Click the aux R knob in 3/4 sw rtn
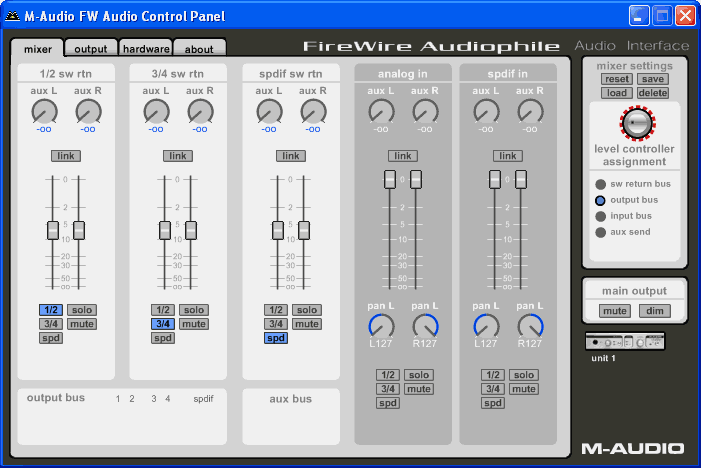The height and width of the screenshot is (468, 701). [x=200, y=112]
